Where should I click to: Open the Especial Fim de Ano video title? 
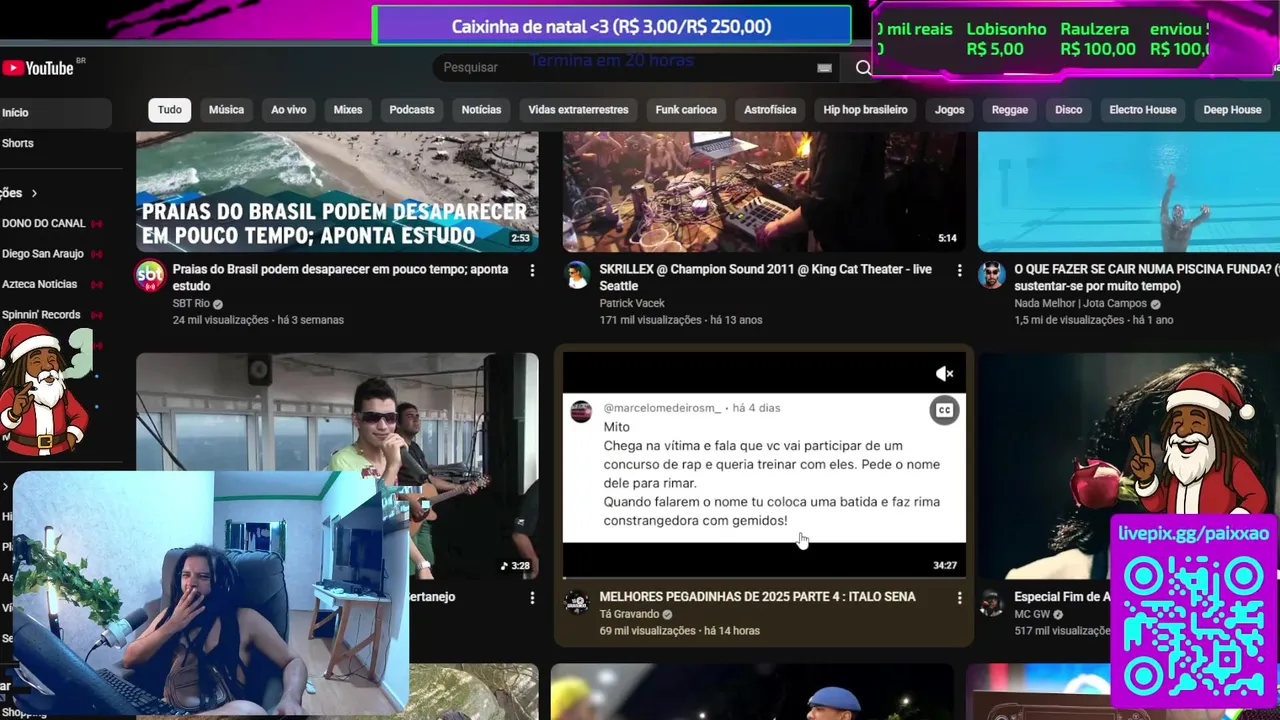point(1062,597)
